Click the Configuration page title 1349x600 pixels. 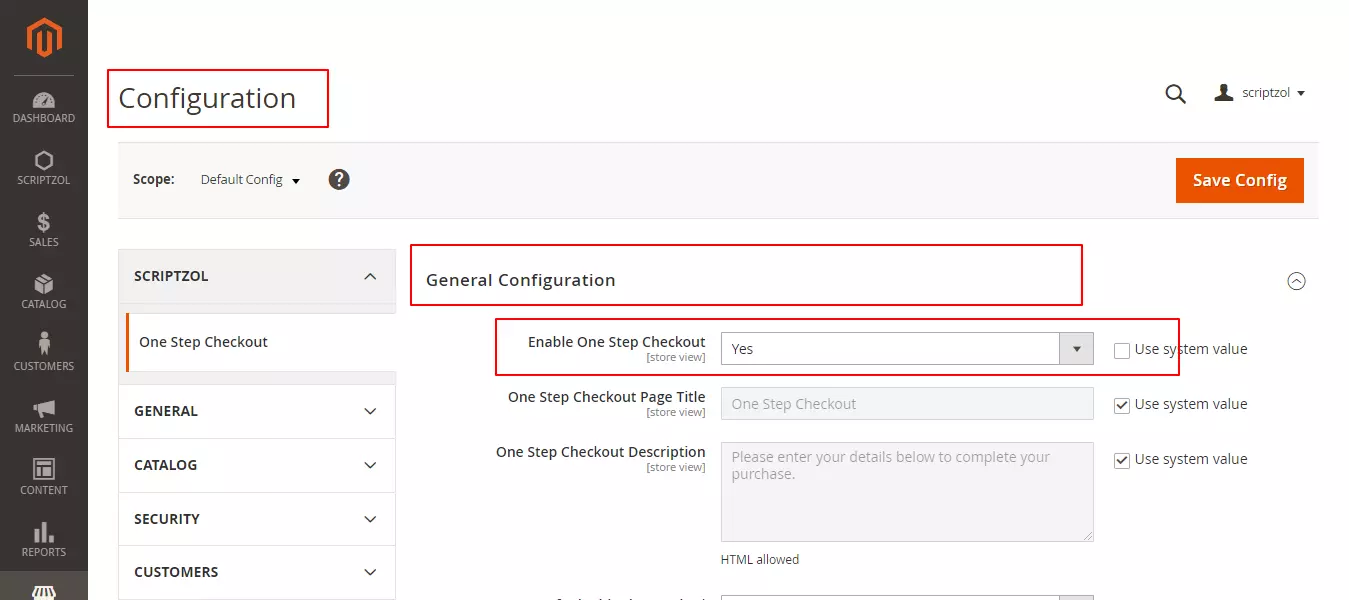(207, 98)
